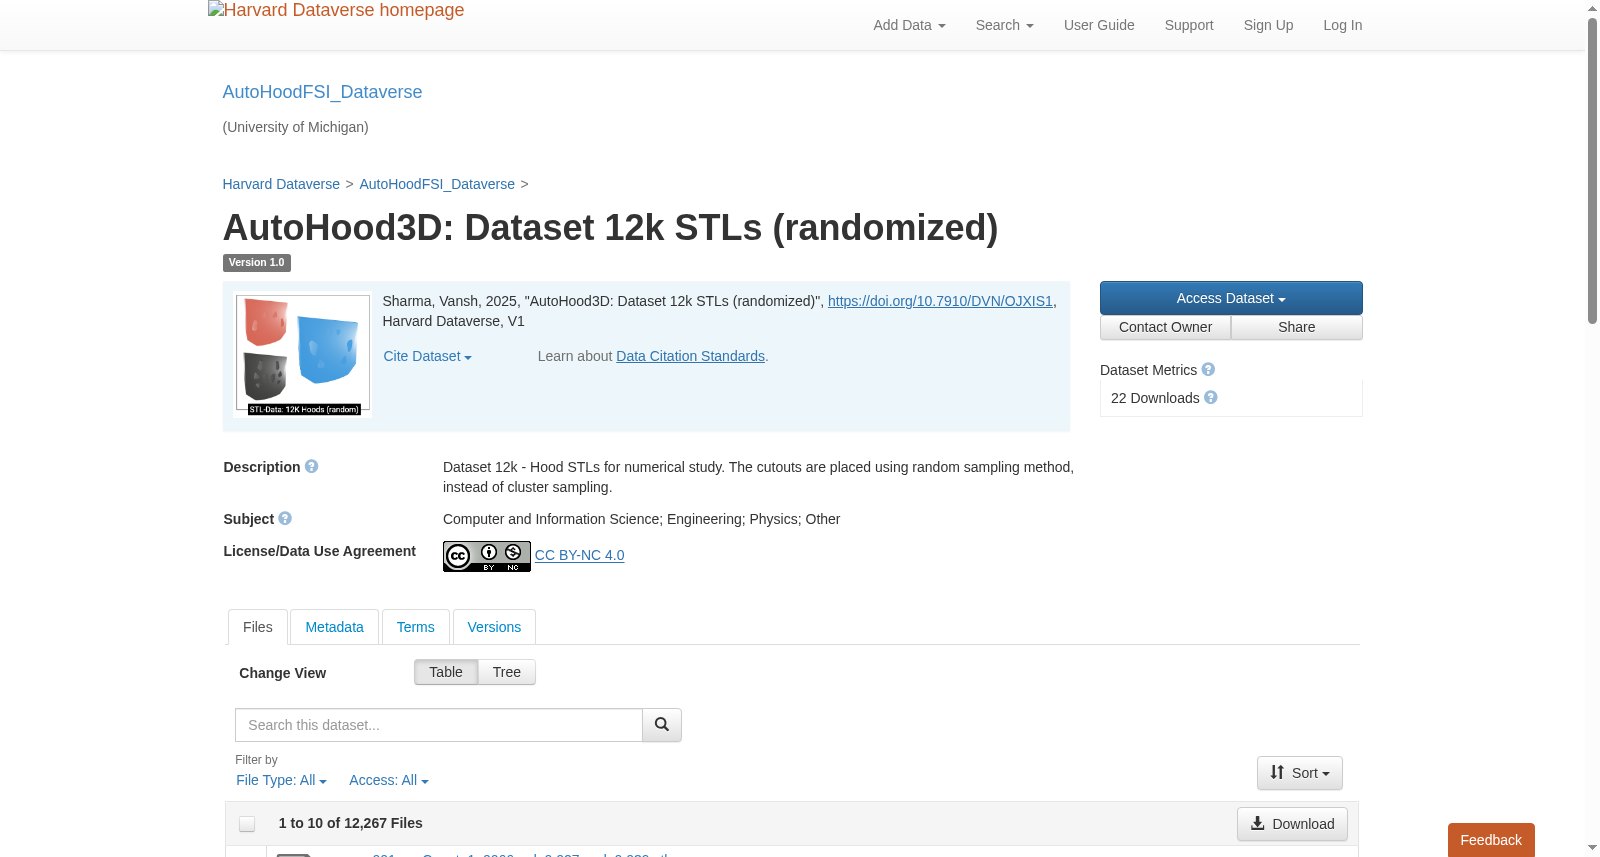Viewport: 1600px width, 857px height.
Task: Open the Add Data dropdown menu
Action: (x=909, y=25)
